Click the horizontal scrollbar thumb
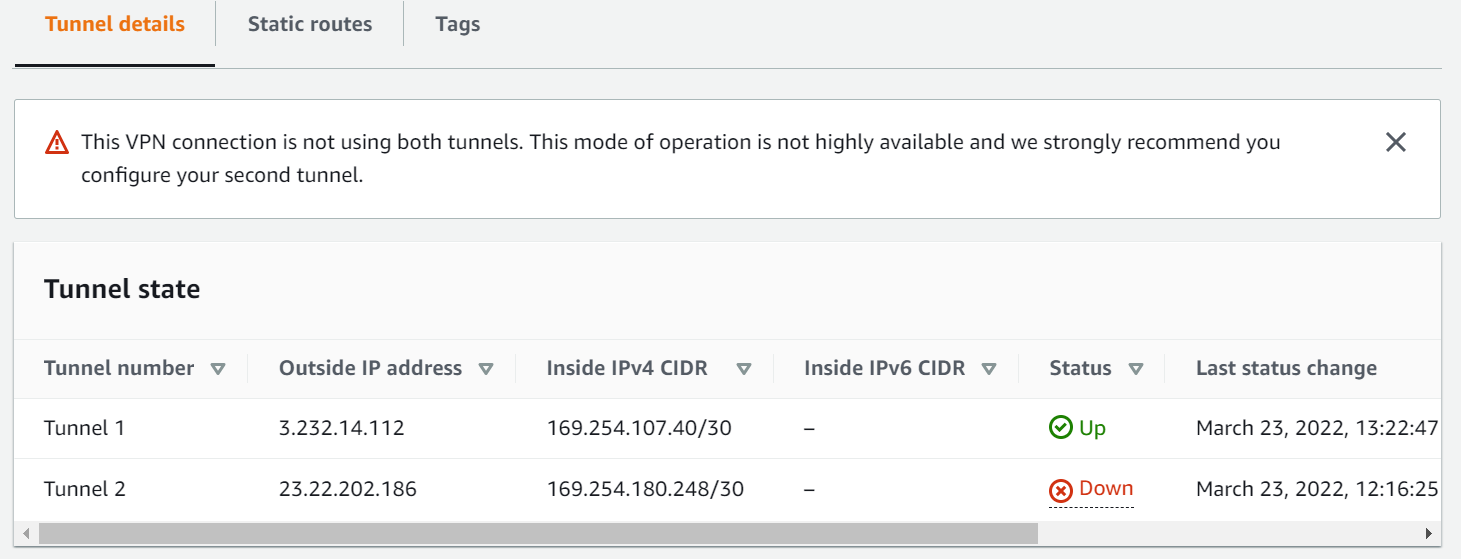This screenshot has height=559, width=1461. [538, 534]
